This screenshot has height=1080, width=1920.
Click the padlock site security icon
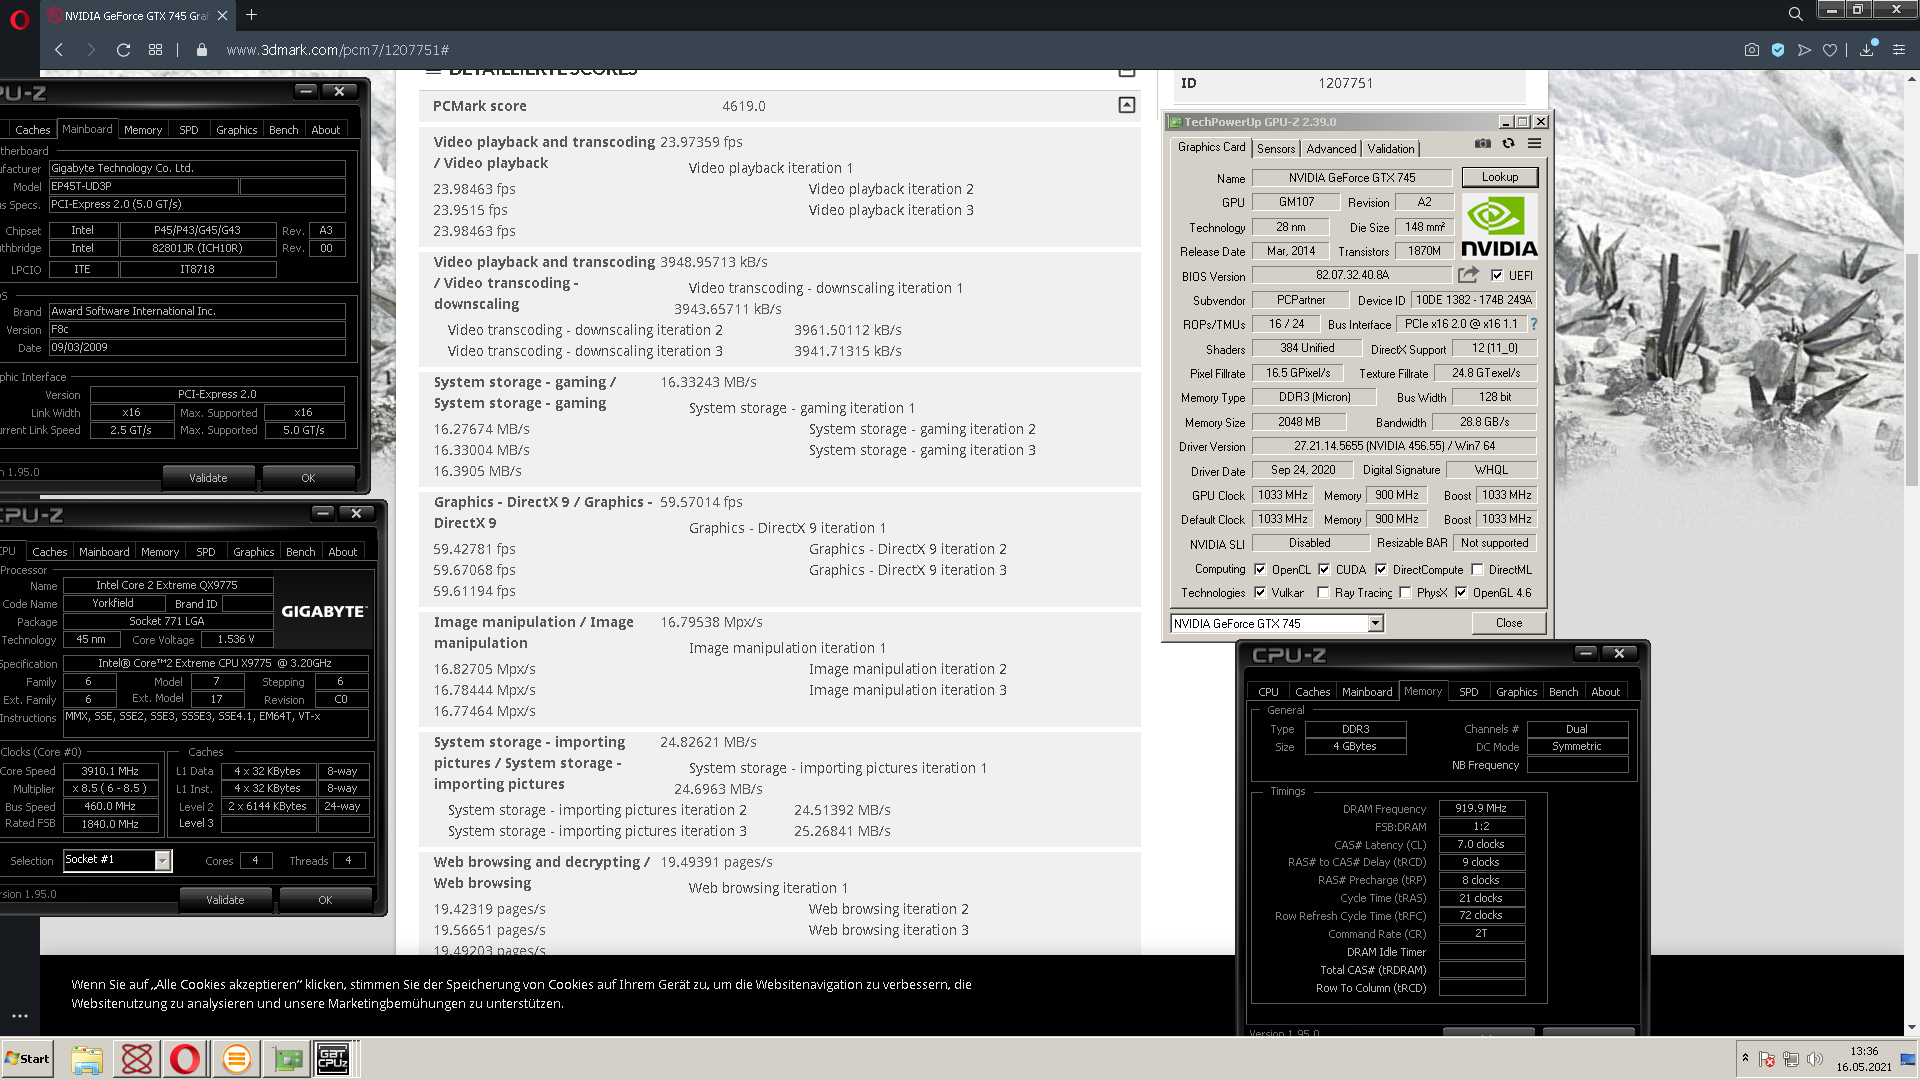coord(202,50)
